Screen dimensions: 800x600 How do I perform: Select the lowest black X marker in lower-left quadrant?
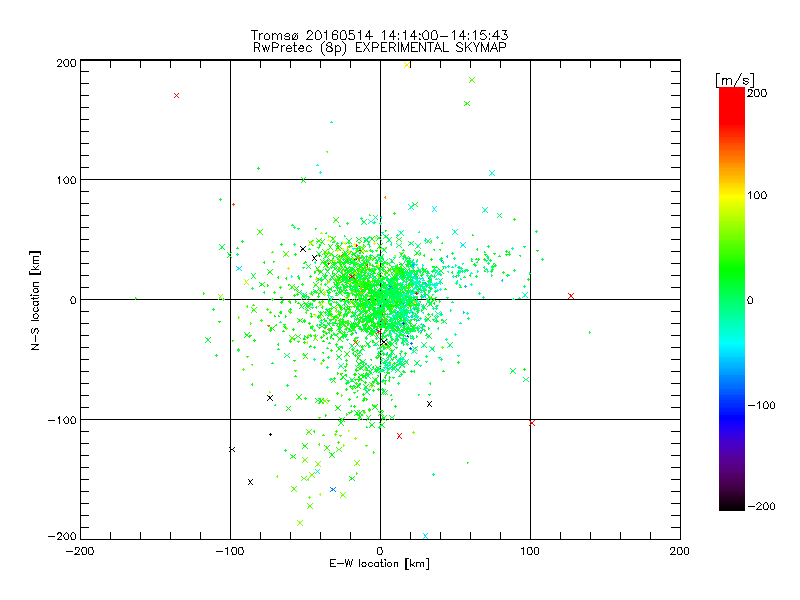[x=251, y=482]
